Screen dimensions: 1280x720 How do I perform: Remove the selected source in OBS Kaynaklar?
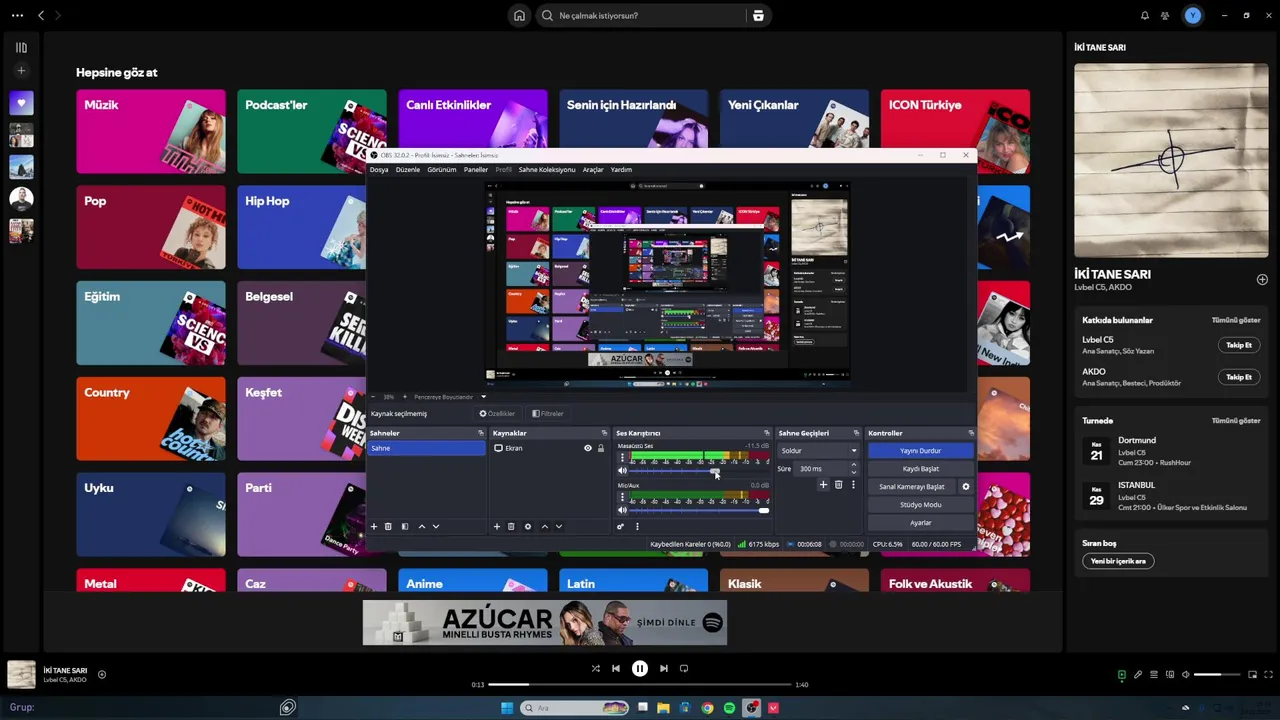point(511,526)
